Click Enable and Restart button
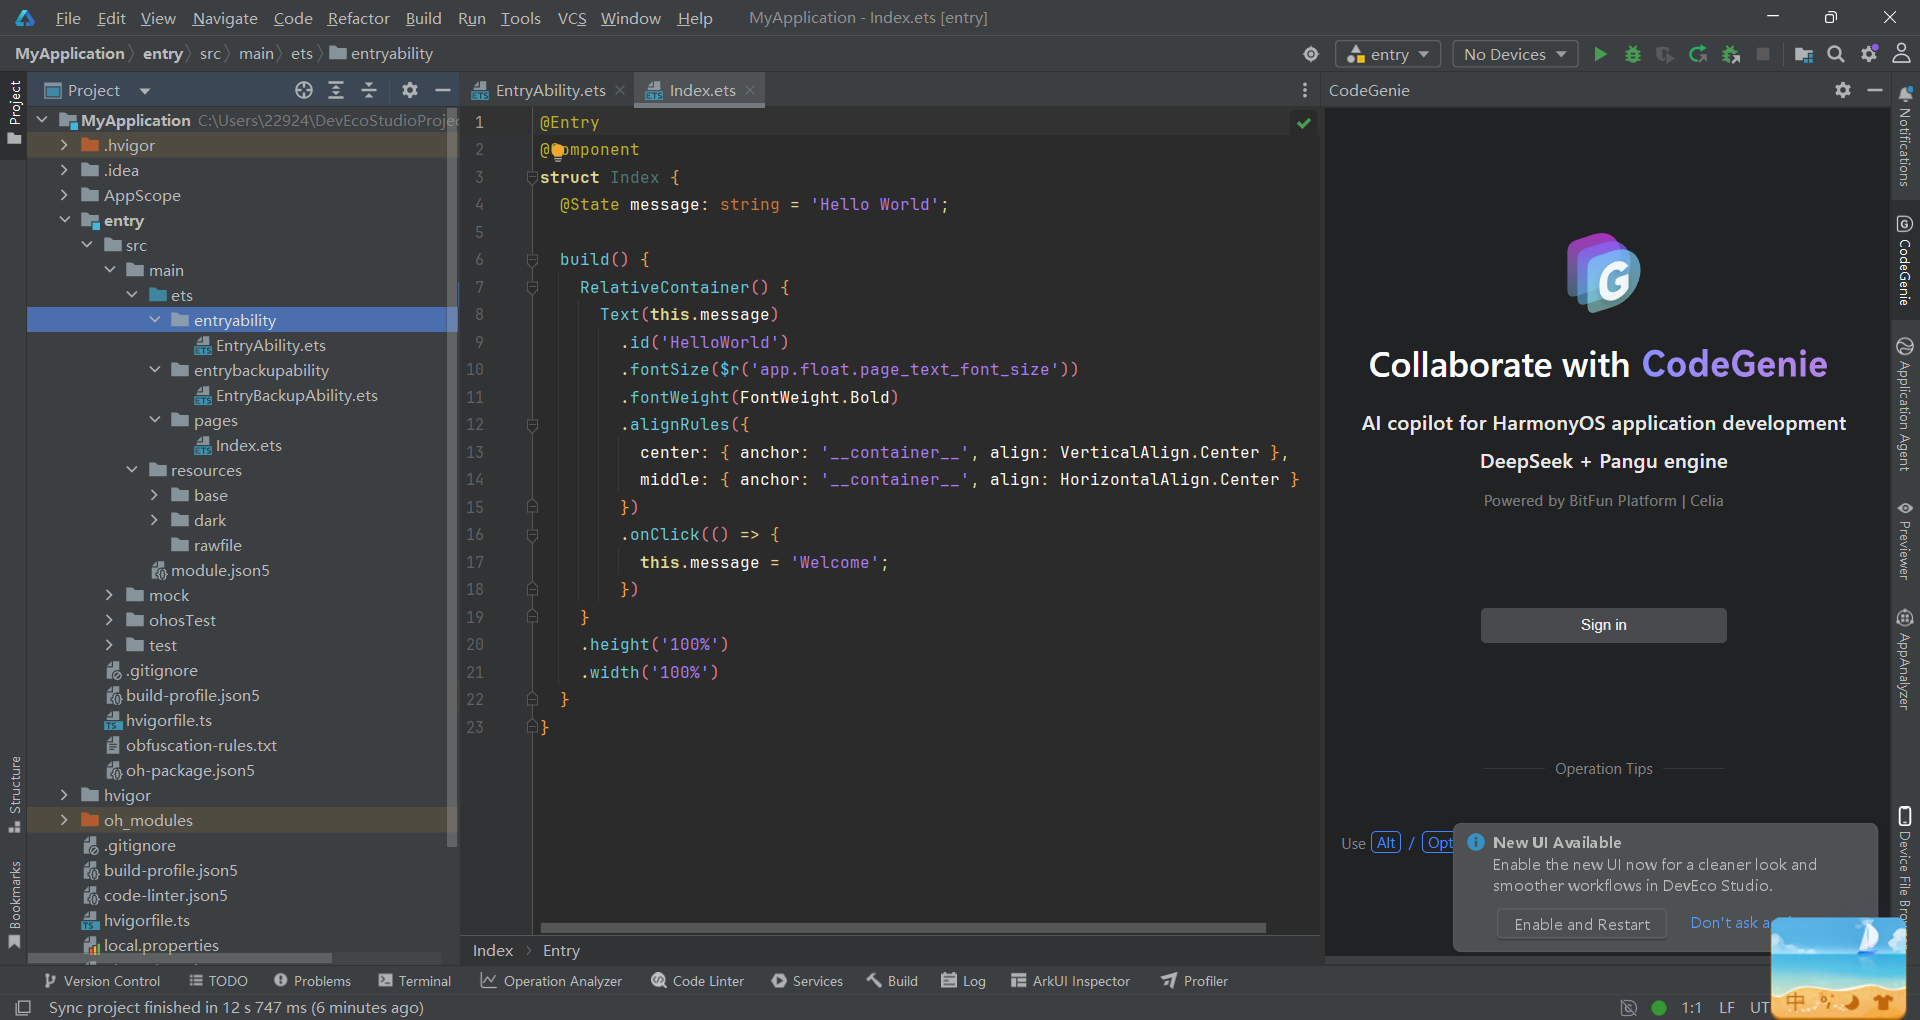This screenshot has width=1920, height=1020. point(1582,924)
